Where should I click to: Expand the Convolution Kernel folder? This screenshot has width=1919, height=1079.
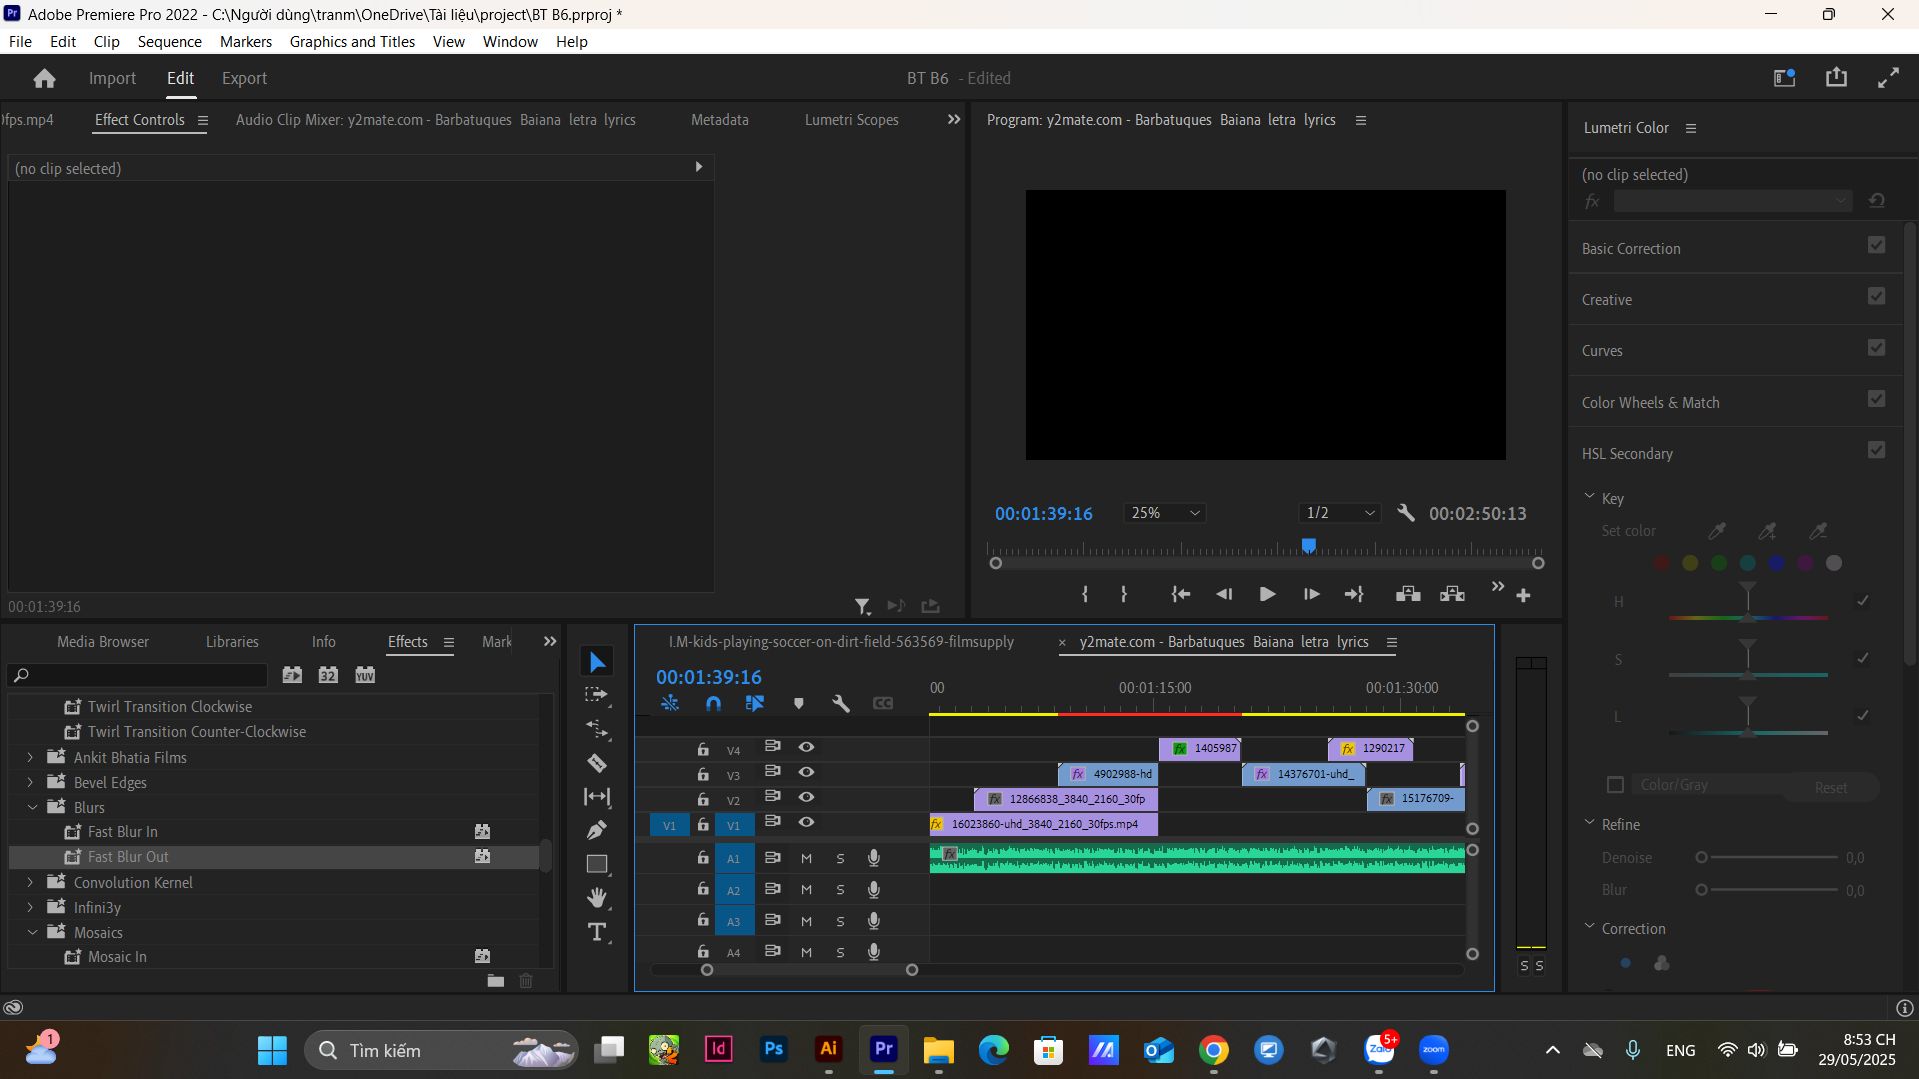[30, 882]
